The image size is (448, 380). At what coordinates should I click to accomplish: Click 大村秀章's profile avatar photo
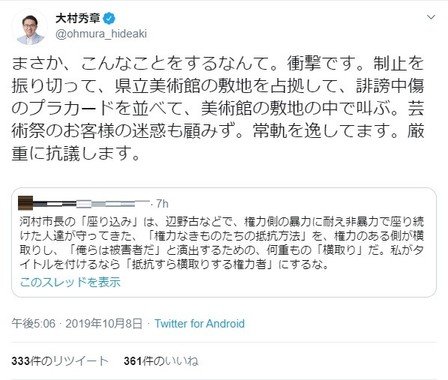[x=30, y=29]
